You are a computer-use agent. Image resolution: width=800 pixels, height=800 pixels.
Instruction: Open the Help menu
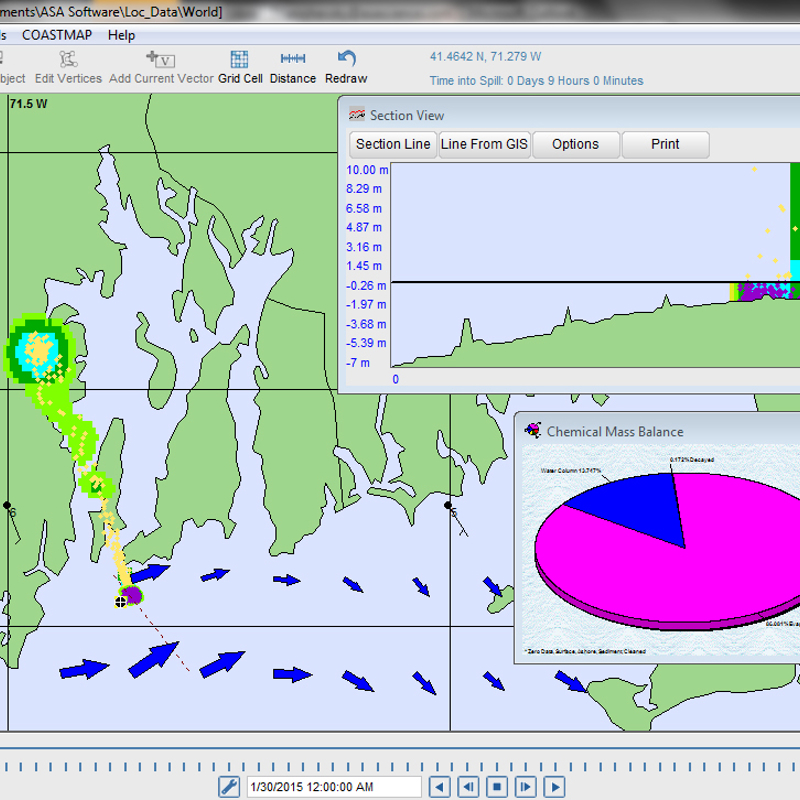(121, 35)
